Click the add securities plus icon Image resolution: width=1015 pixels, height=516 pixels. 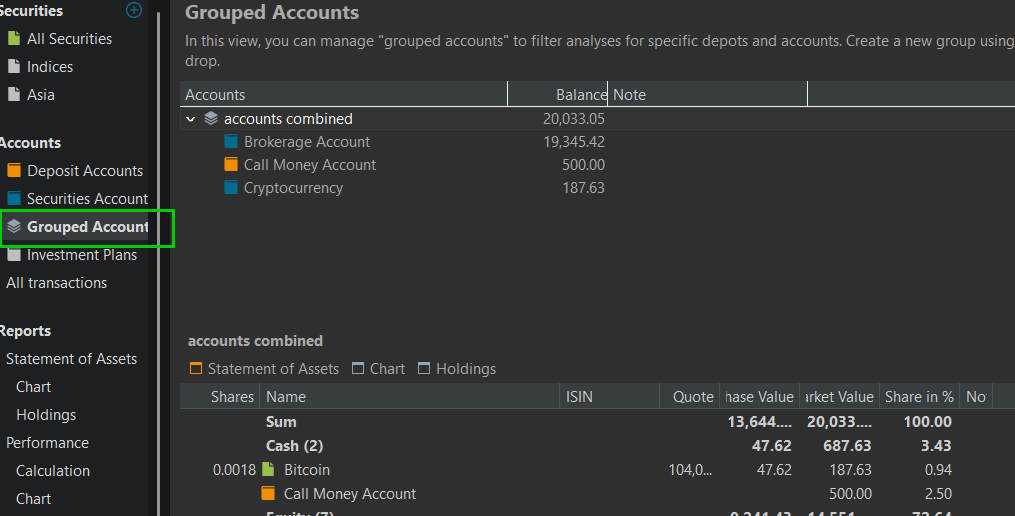(134, 10)
